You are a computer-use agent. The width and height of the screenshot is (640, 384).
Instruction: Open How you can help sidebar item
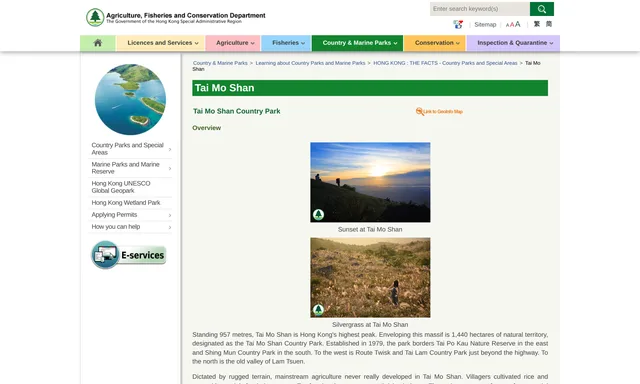pos(116,226)
